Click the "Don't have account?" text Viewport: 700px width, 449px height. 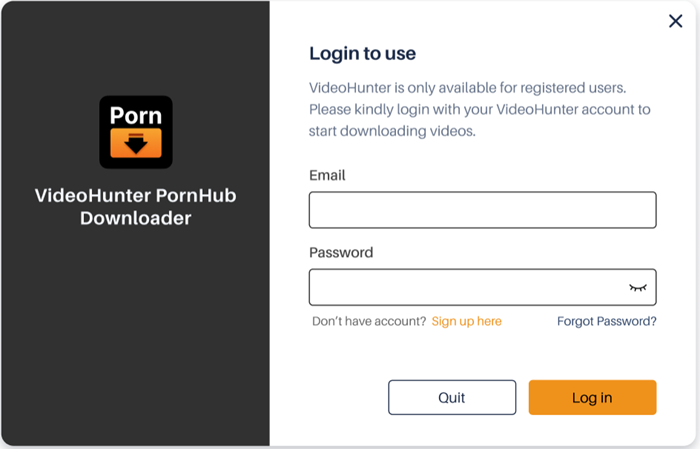(369, 321)
